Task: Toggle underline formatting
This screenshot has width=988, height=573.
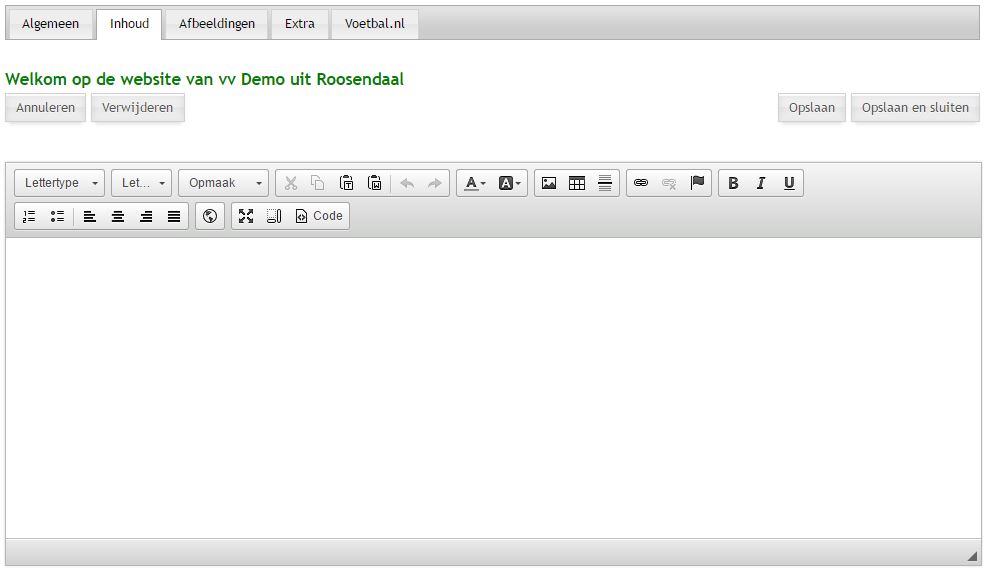Action: [x=789, y=183]
